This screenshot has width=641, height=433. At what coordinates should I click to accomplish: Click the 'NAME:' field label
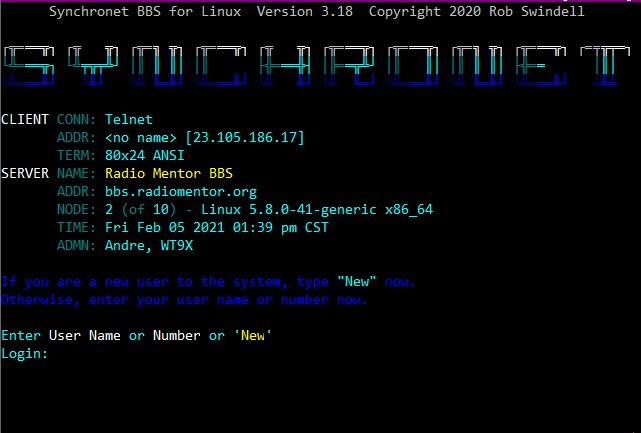click(76, 173)
